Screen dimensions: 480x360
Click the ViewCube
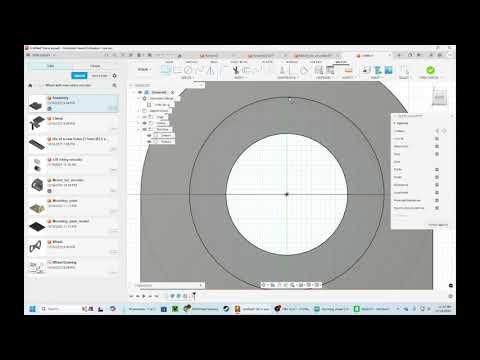[439, 97]
